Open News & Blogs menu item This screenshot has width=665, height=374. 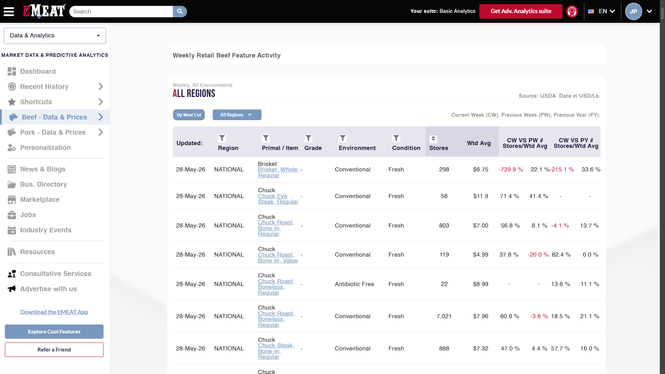click(43, 169)
